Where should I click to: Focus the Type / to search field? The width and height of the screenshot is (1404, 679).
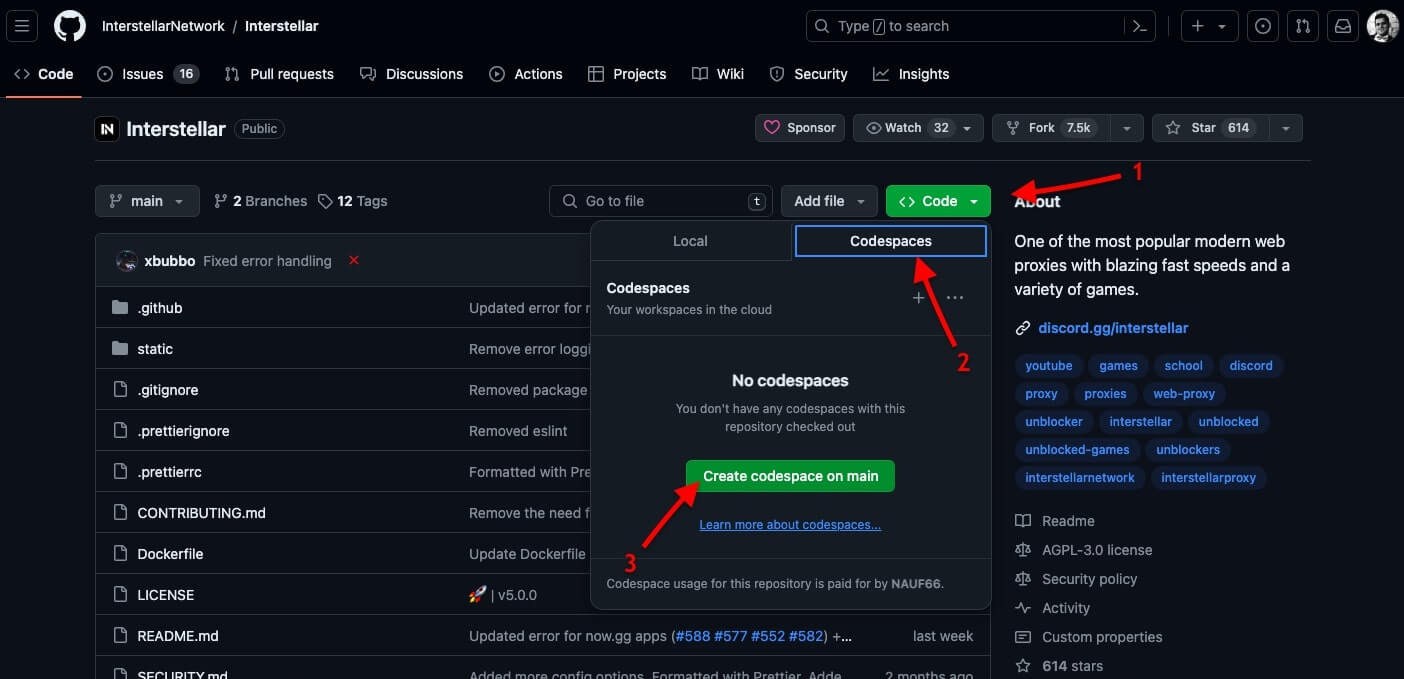tap(981, 26)
